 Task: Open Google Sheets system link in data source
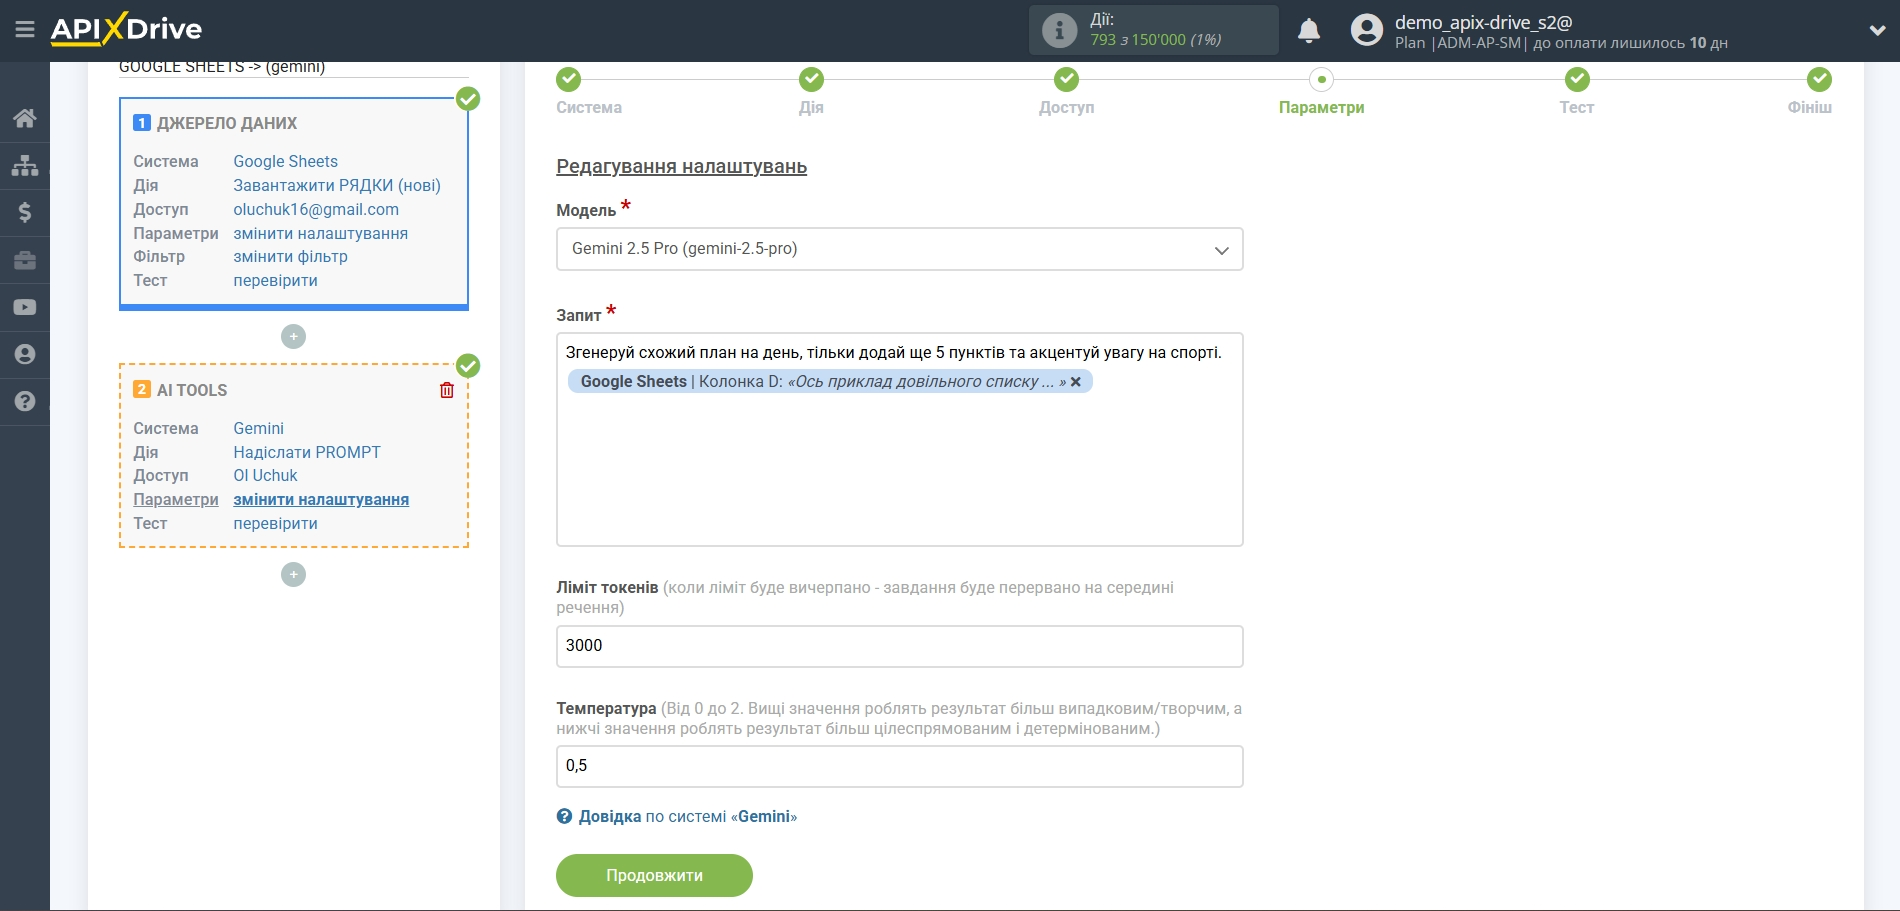pos(285,161)
